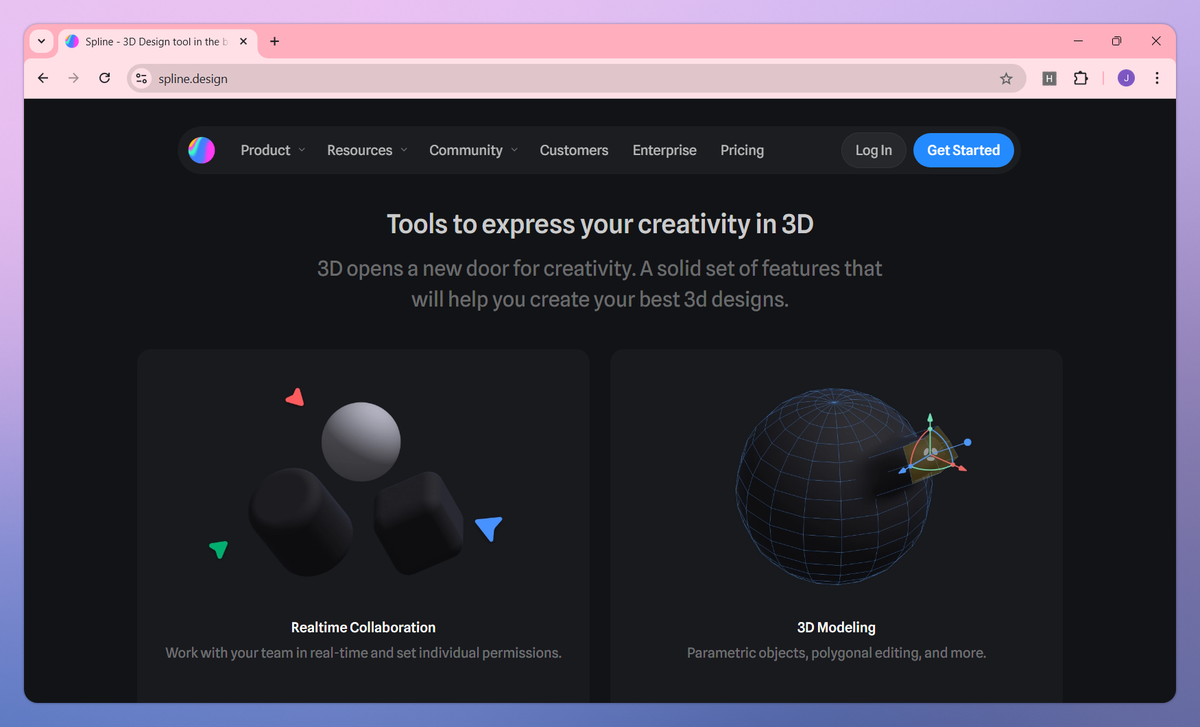Click the Enterprise navigation link
This screenshot has width=1200, height=727.
[664, 150]
